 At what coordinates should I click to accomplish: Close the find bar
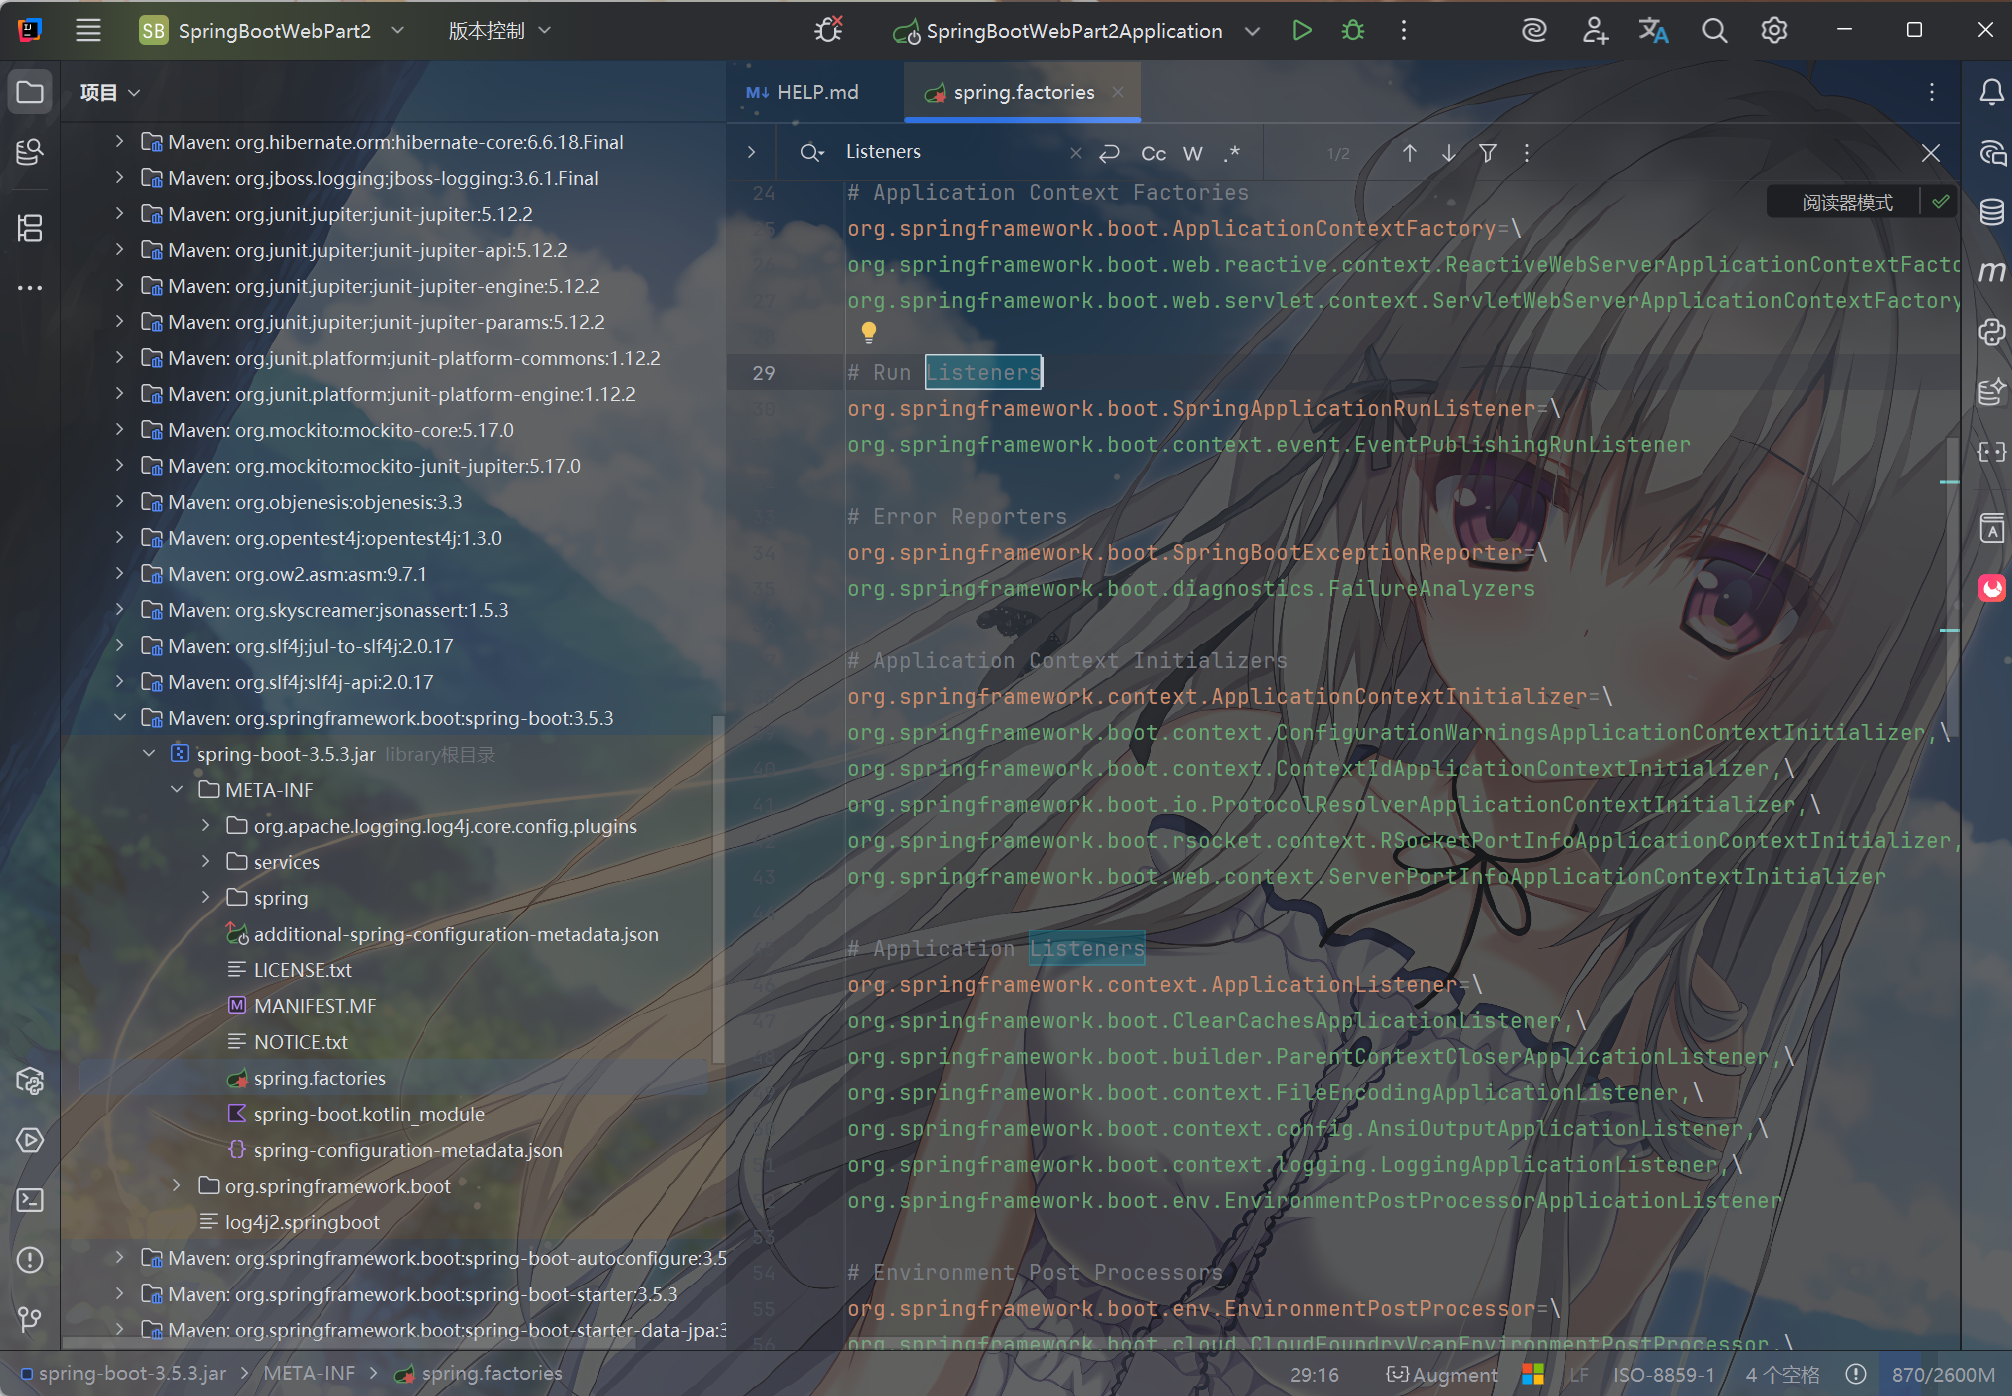coord(1930,152)
